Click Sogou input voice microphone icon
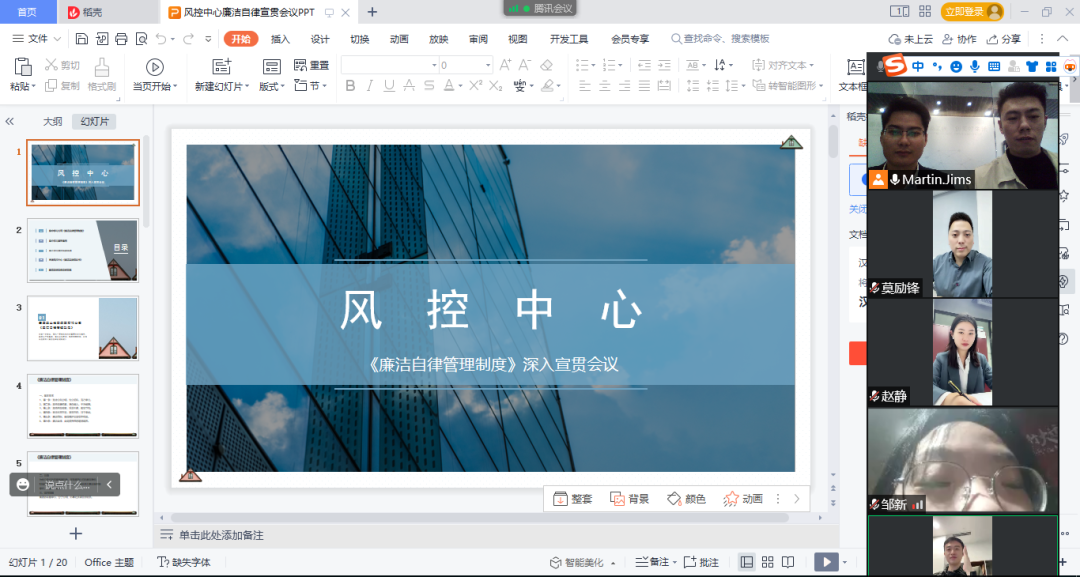Image resolution: width=1080 pixels, height=577 pixels. 974,66
